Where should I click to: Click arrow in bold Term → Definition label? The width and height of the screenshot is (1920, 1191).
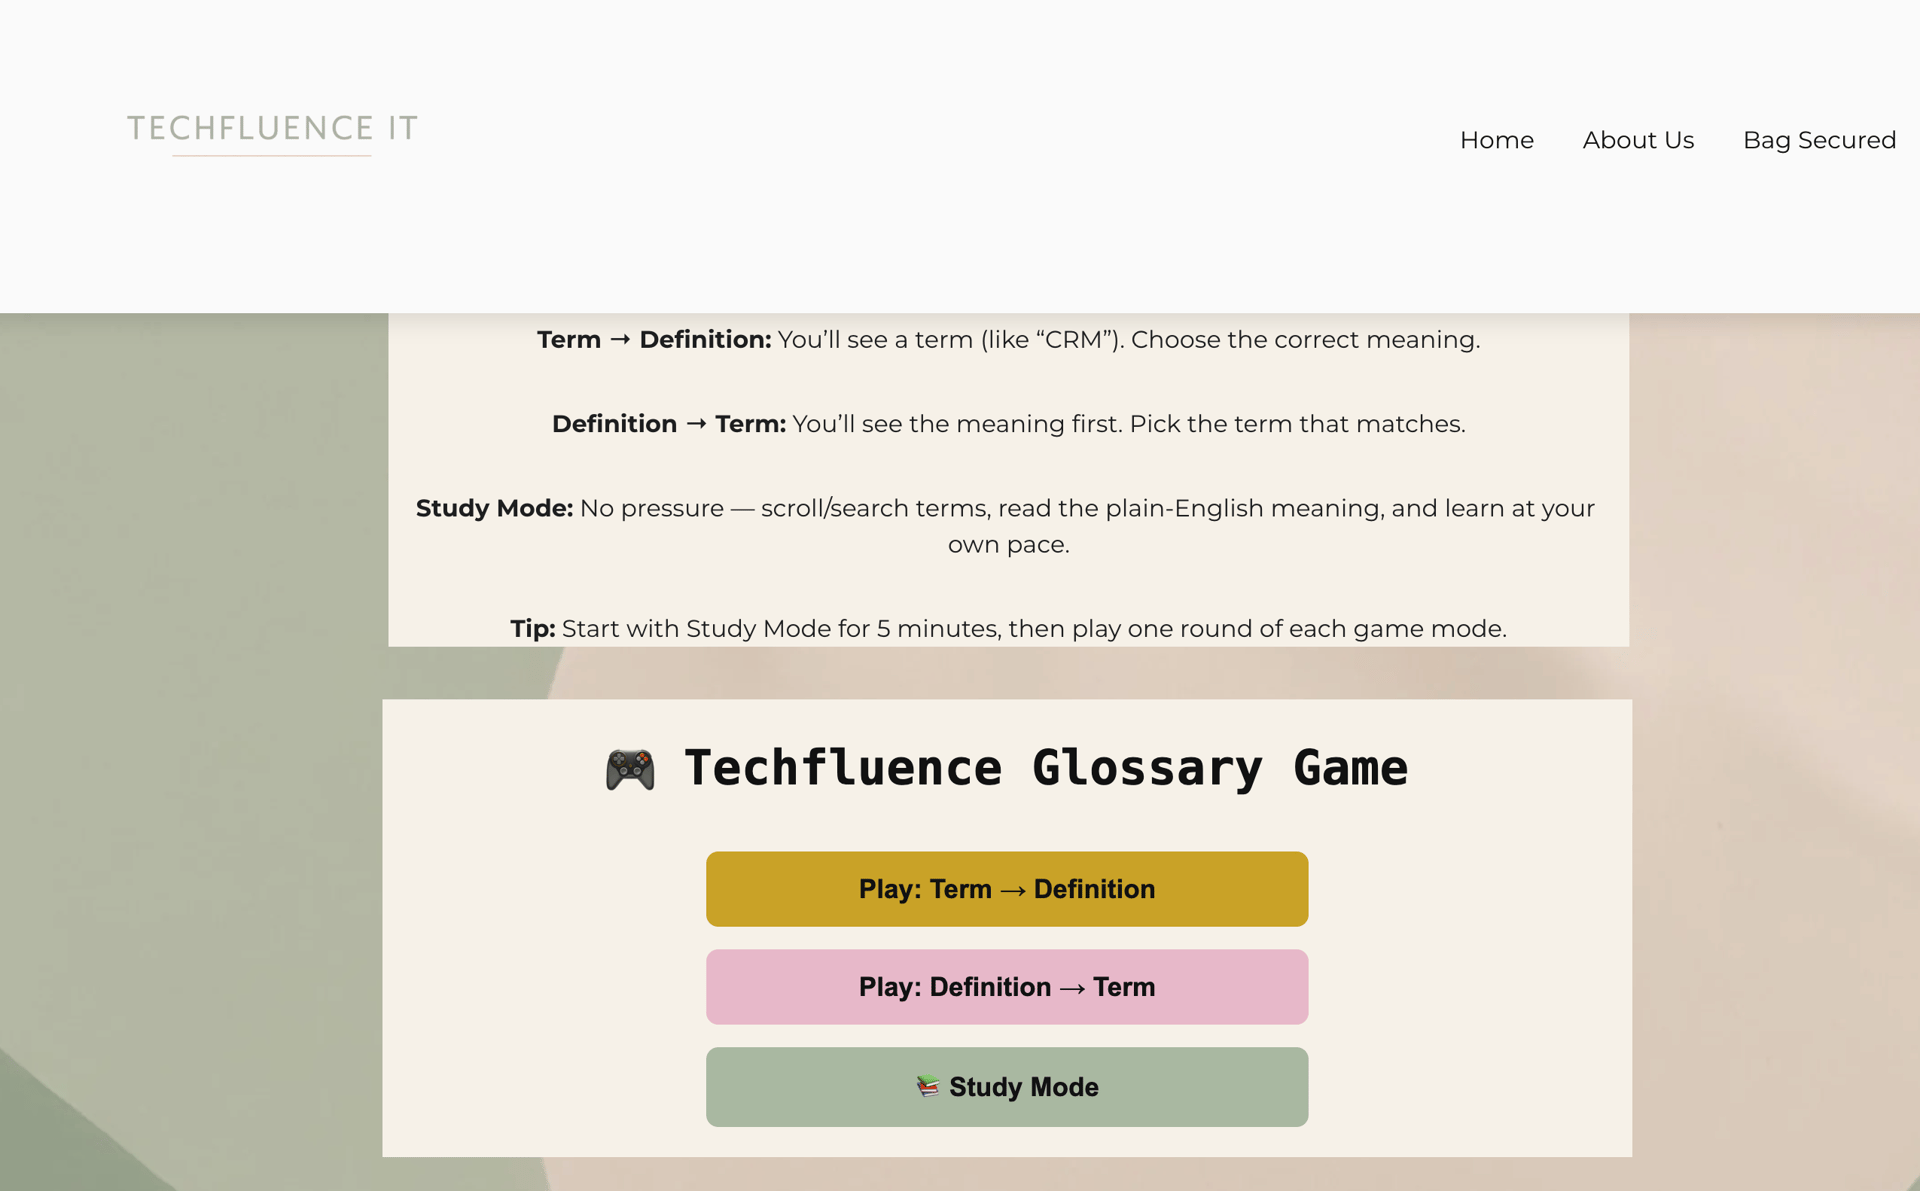tap(620, 340)
